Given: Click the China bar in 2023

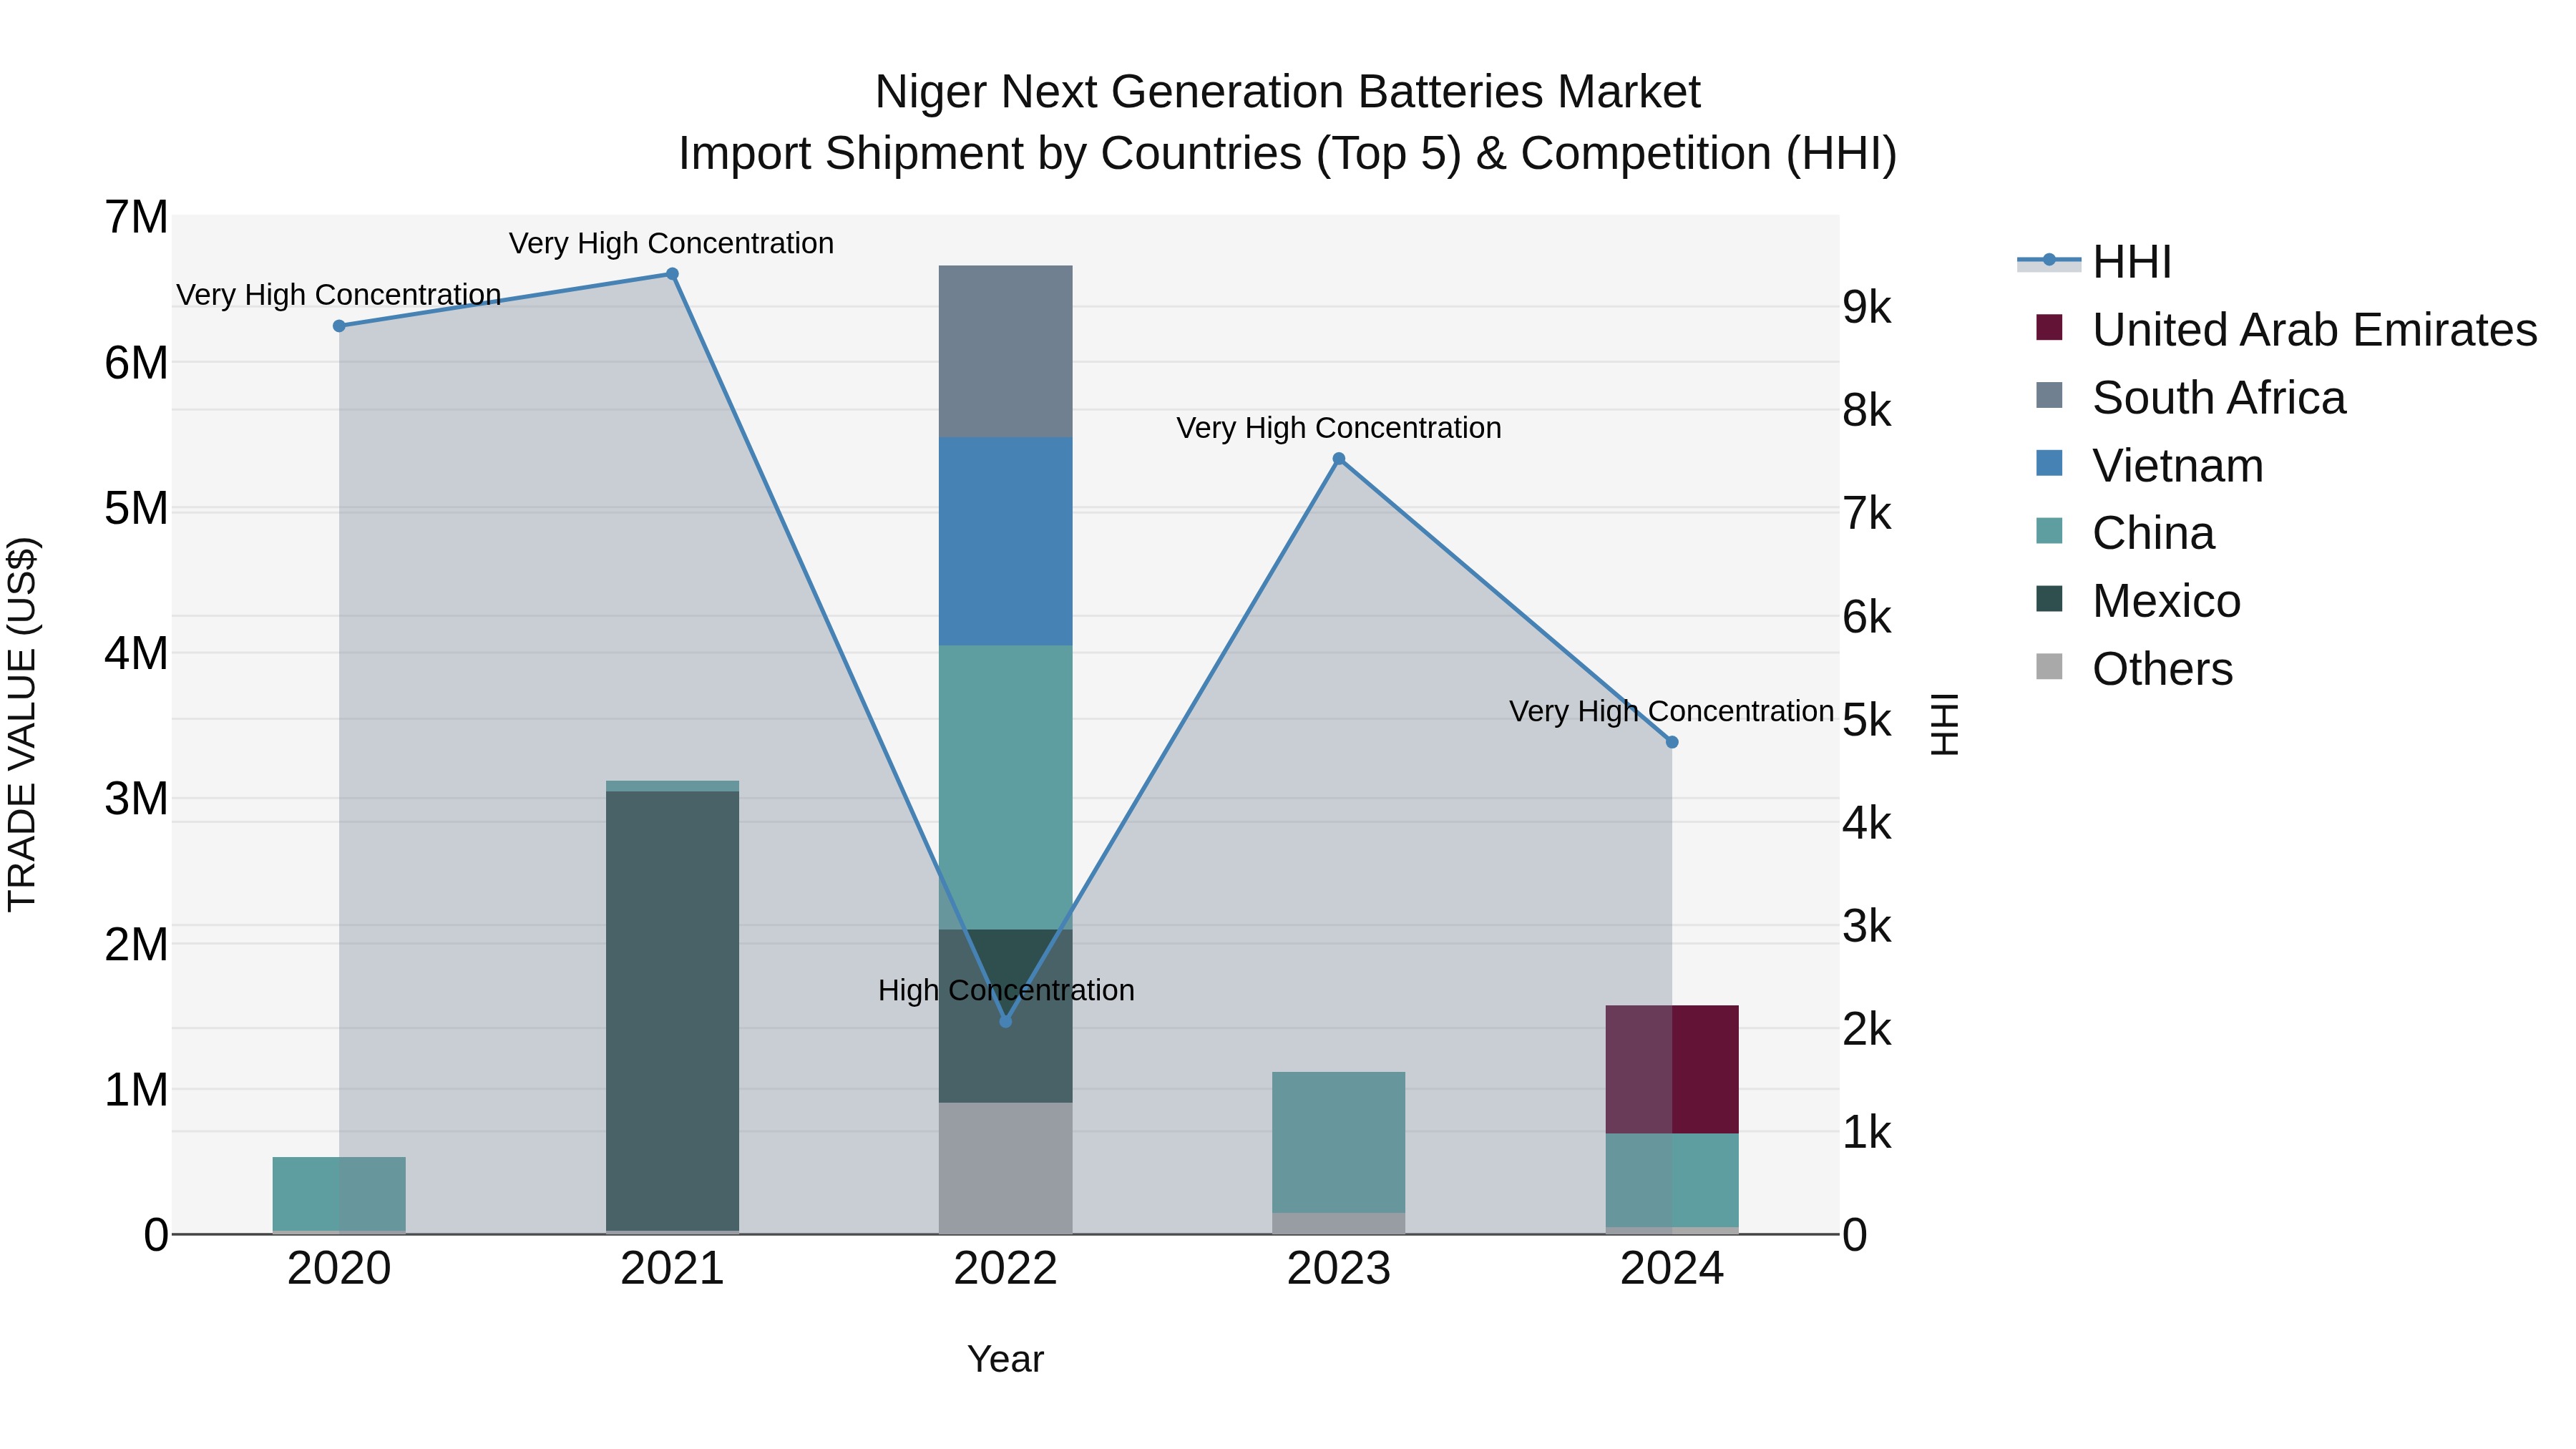Looking at the screenshot, I should (x=1338, y=1142).
